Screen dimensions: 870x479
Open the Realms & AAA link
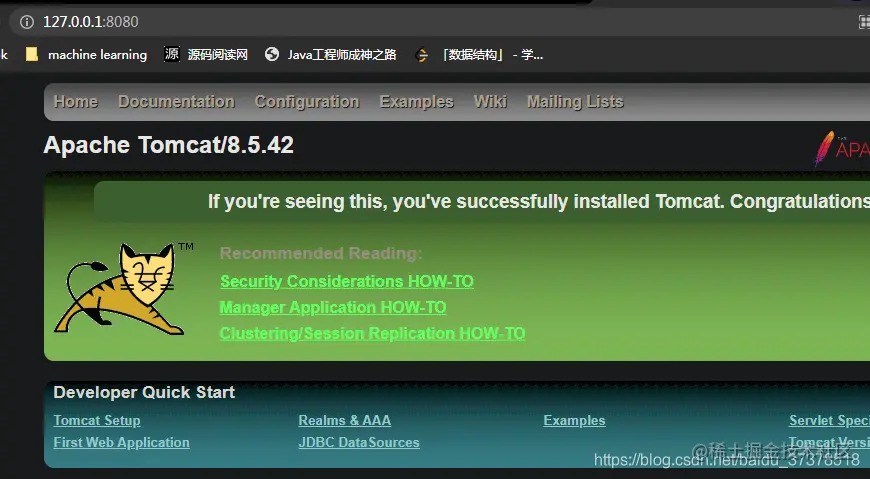tap(345, 421)
